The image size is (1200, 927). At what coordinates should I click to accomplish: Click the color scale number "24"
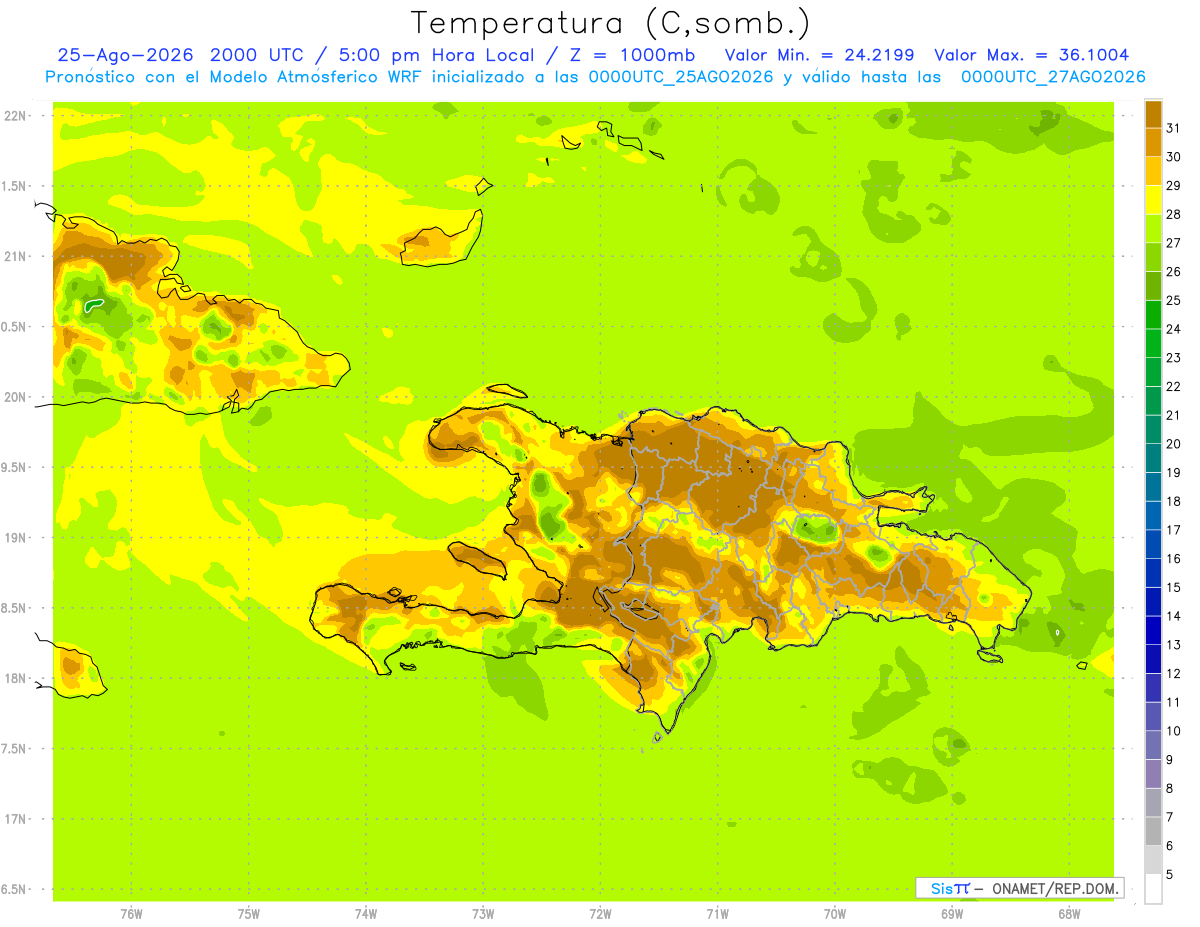[x=1174, y=329]
